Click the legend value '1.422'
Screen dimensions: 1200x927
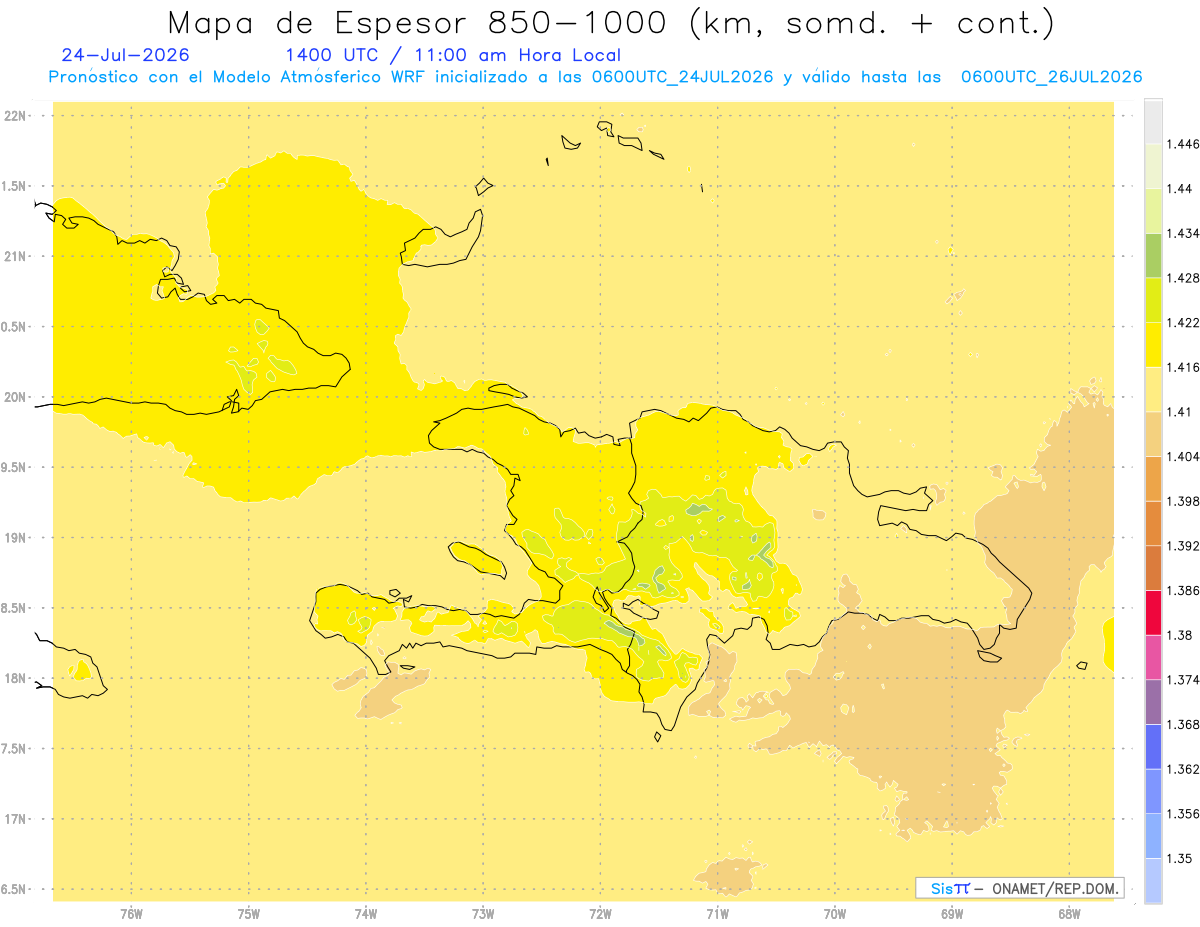[1185, 322]
